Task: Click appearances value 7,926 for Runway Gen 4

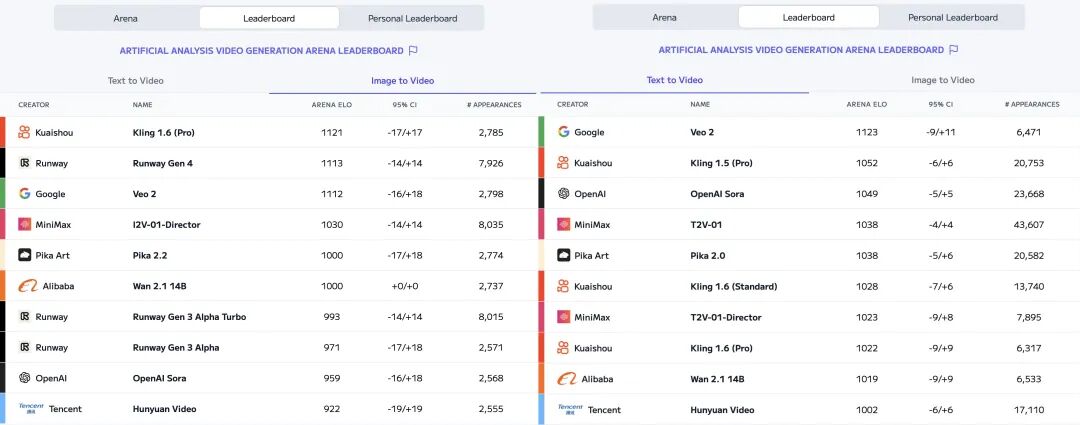Action: tap(491, 163)
